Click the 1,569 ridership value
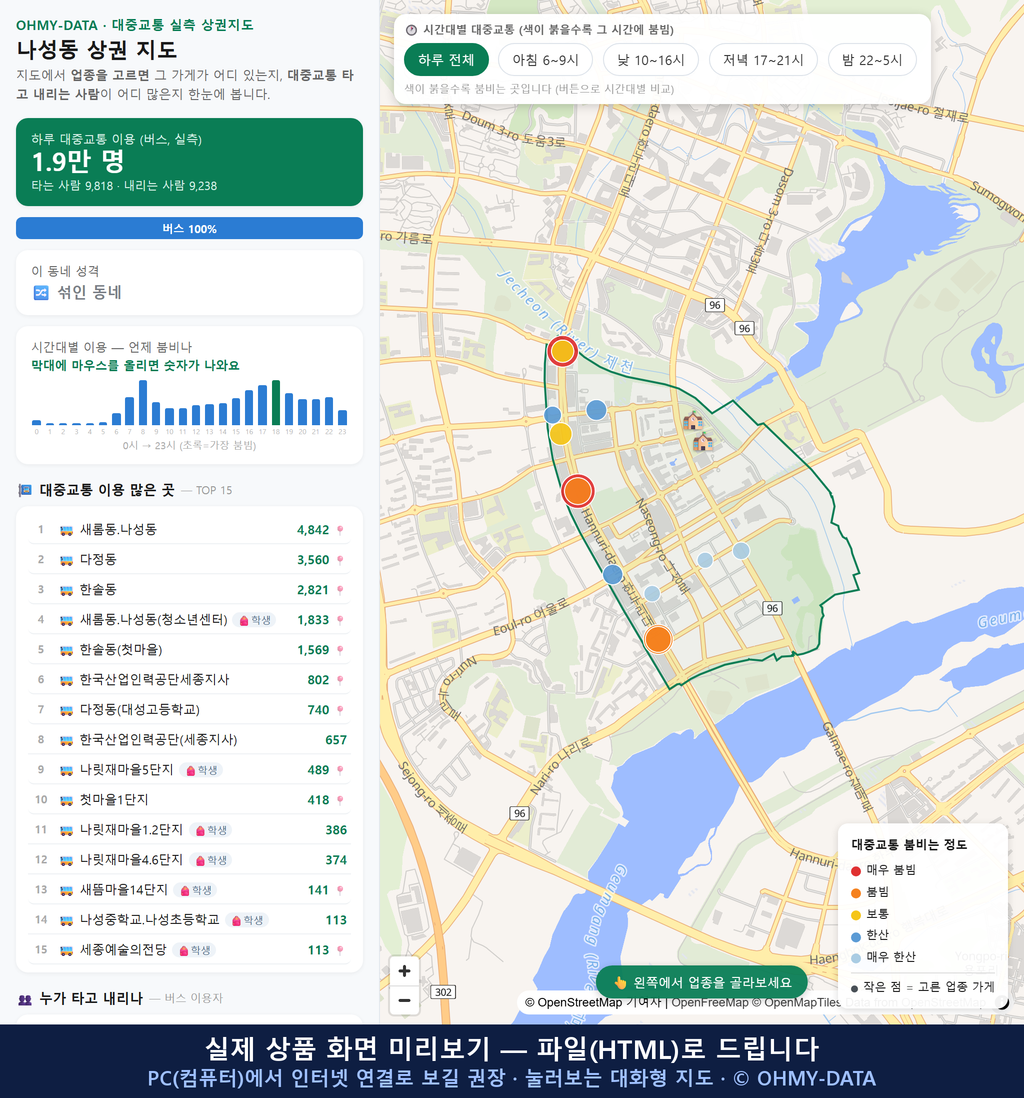Image resolution: width=1024 pixels, height=1098 pixels. [313, 650]
